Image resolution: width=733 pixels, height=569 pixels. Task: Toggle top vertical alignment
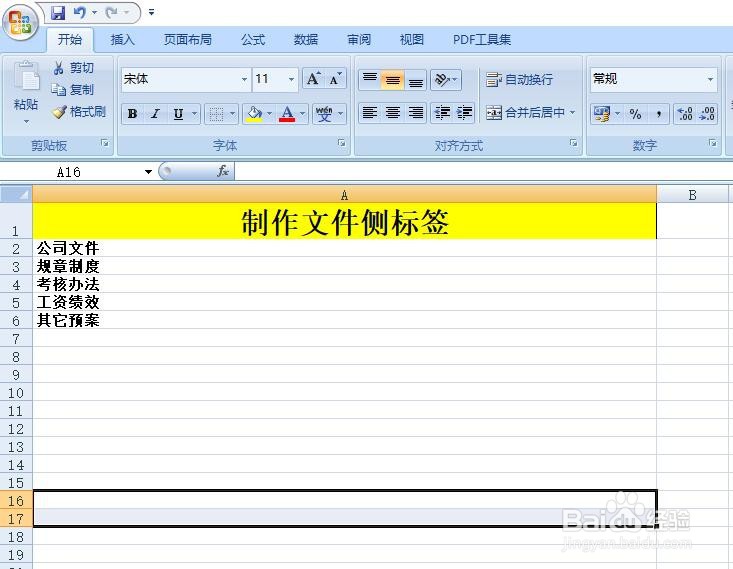pos(370,79)
